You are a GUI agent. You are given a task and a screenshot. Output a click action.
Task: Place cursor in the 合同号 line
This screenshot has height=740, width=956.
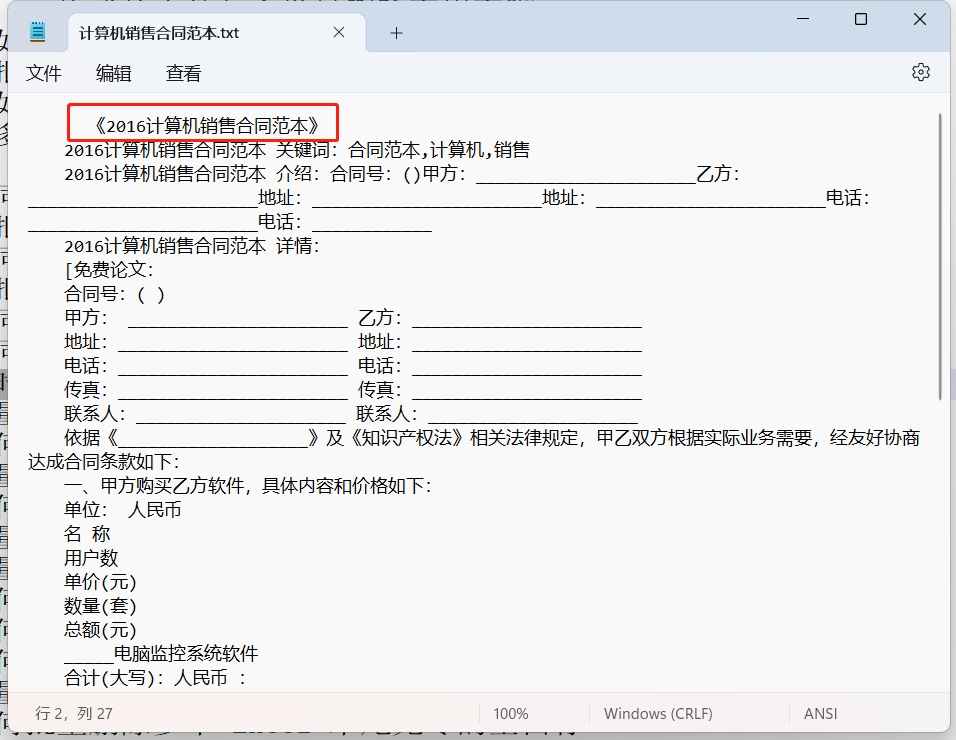(115, 294)
